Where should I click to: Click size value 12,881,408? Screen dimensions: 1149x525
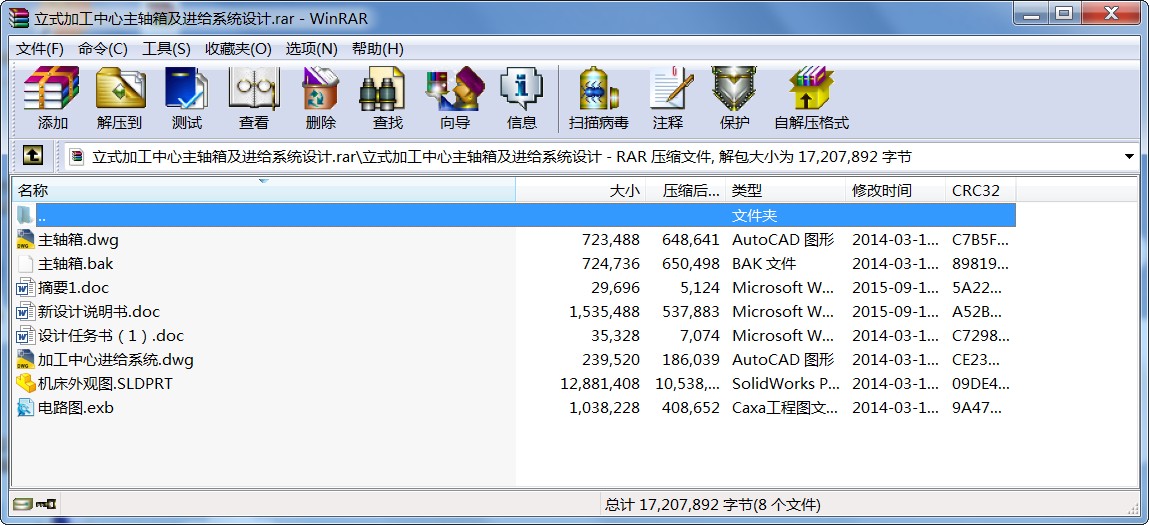point(599,383)
